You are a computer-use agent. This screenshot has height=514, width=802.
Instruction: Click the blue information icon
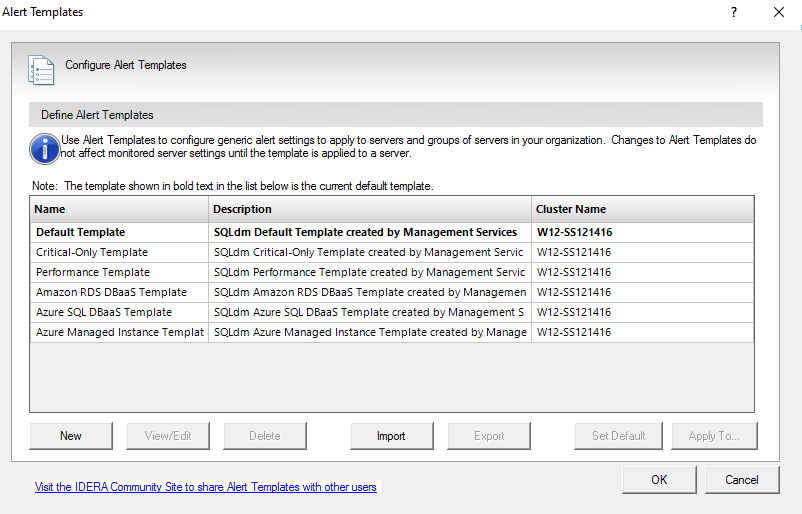tap(44, 148)
